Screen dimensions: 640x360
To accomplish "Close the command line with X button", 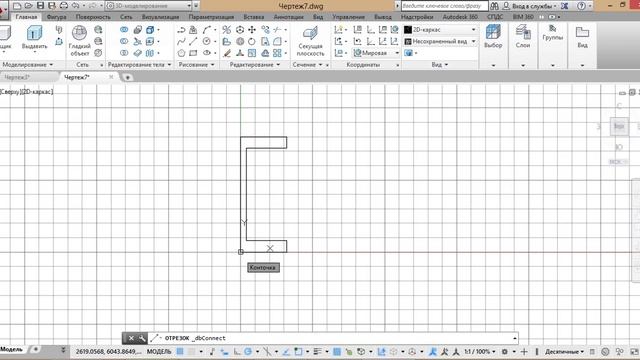I will pyautogui.click(x=131, y=338).
